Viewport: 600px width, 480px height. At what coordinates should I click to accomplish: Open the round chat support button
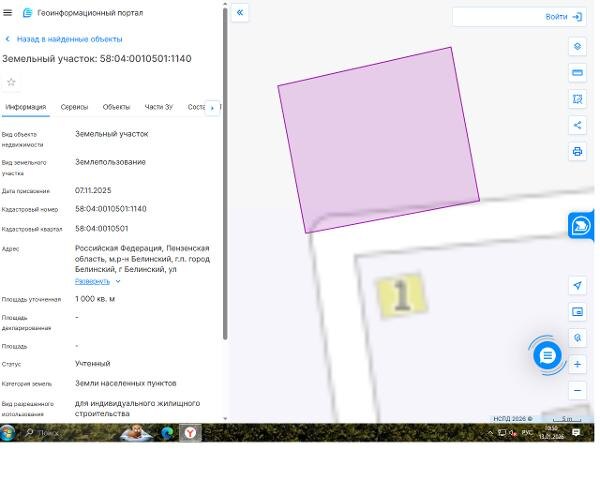pos(547,356)
